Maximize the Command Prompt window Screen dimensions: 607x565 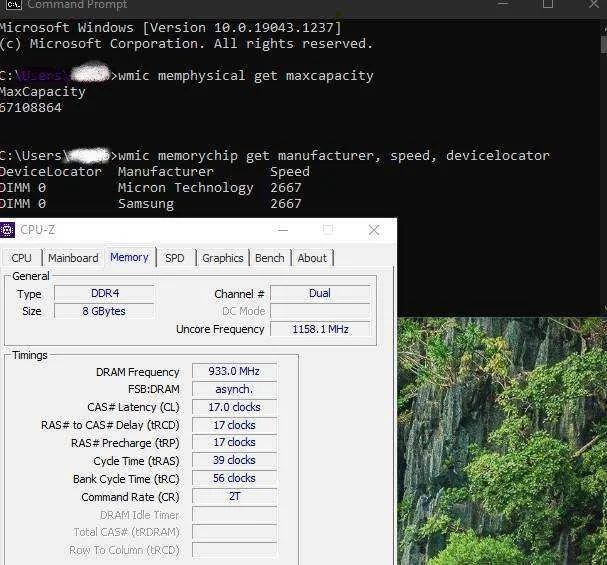548,4
